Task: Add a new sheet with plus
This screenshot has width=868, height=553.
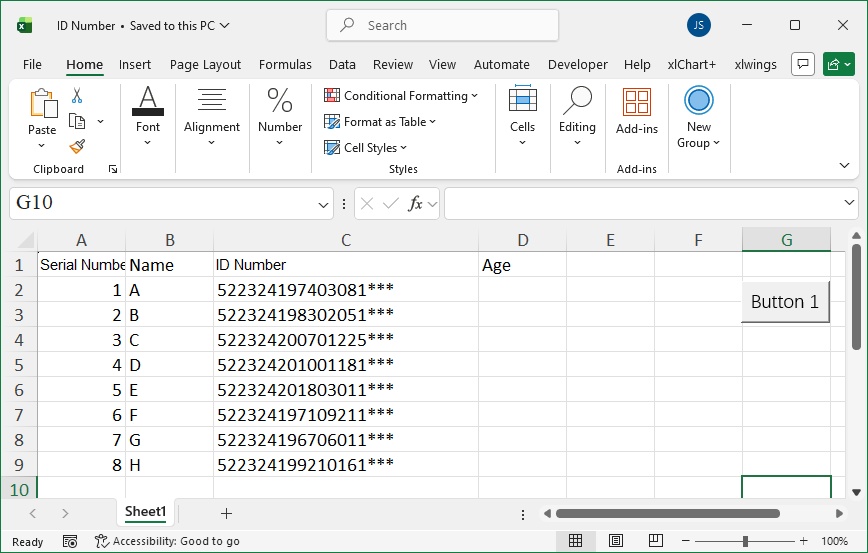Action: point(226,513)
